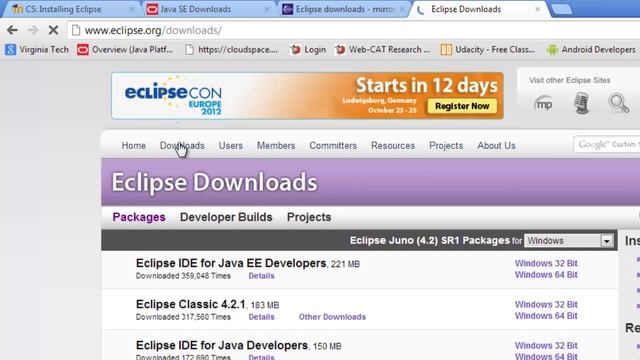640x360 pixels.
Task: Click the Eclipse Marketplace 'mp' icon
Action: (x=543, y=104)
